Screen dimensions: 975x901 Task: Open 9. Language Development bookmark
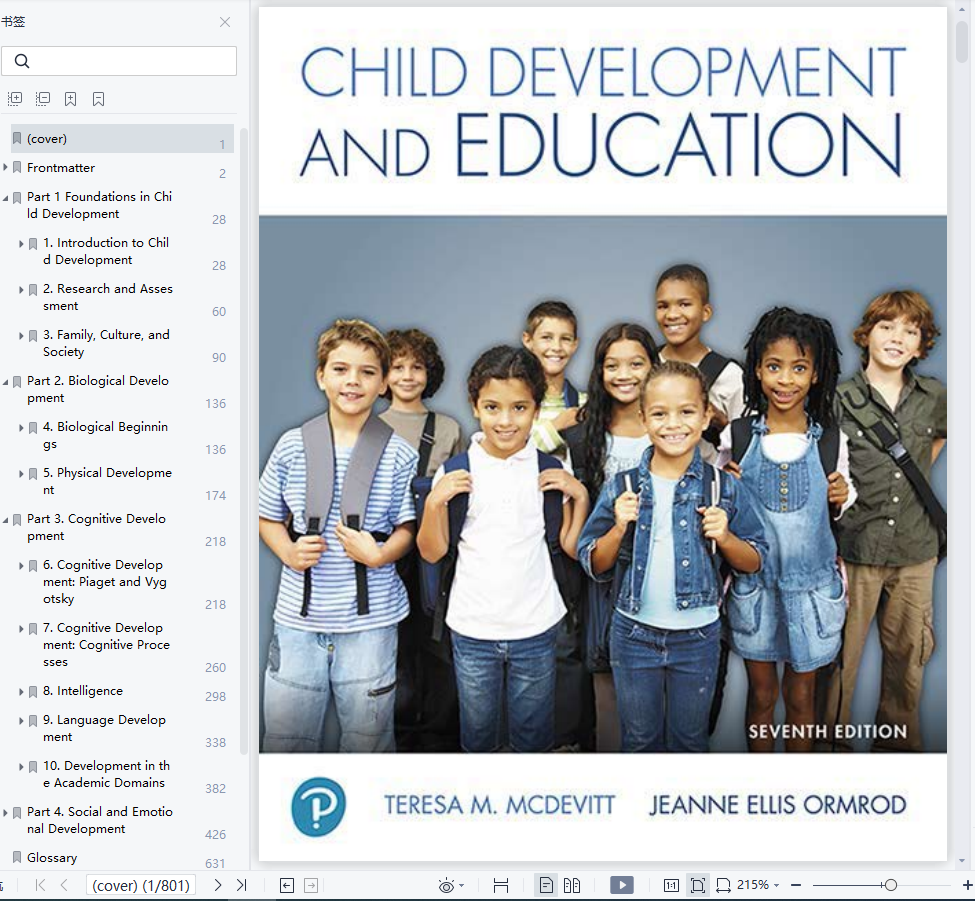point(104,728)
